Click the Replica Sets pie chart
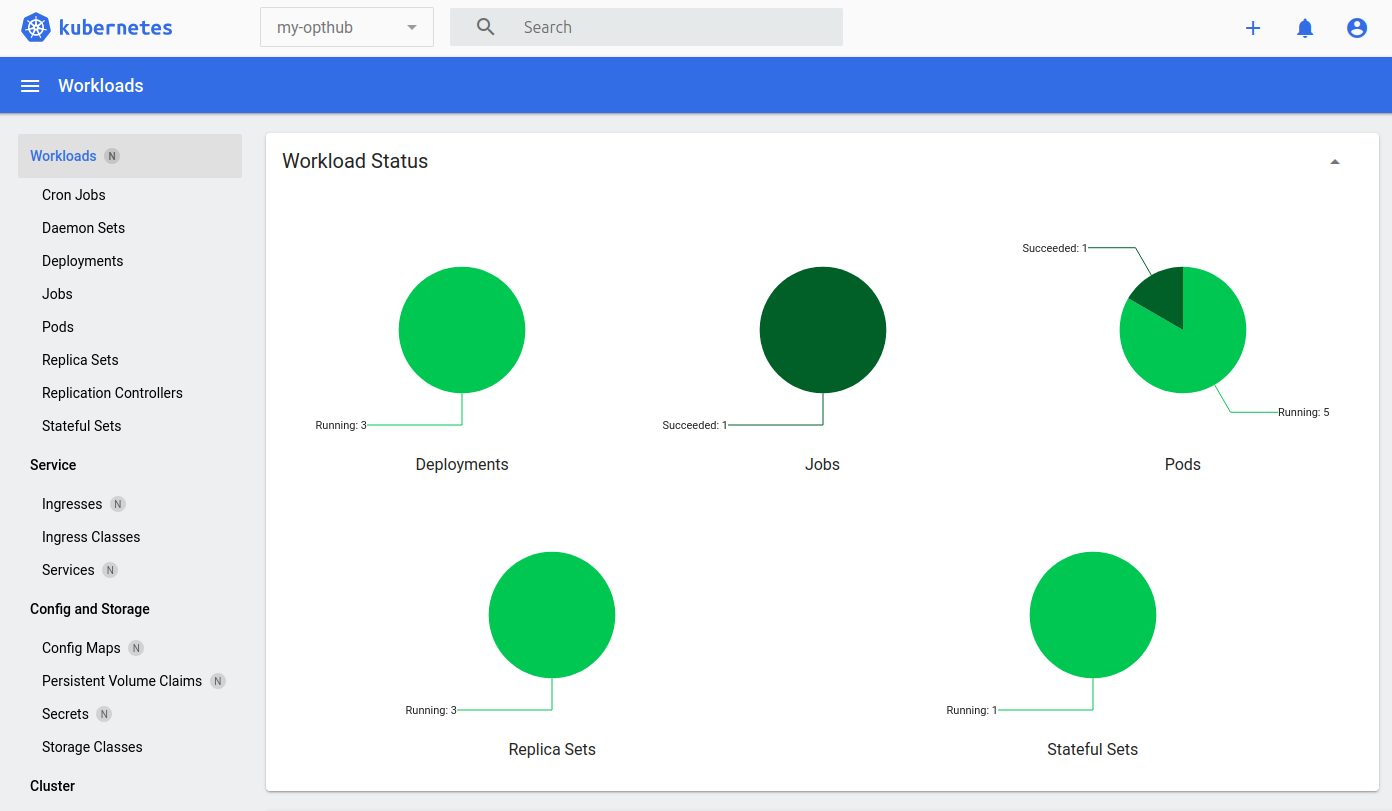Viewport: 1392px width, 811px height. click(x=552, y=615)
